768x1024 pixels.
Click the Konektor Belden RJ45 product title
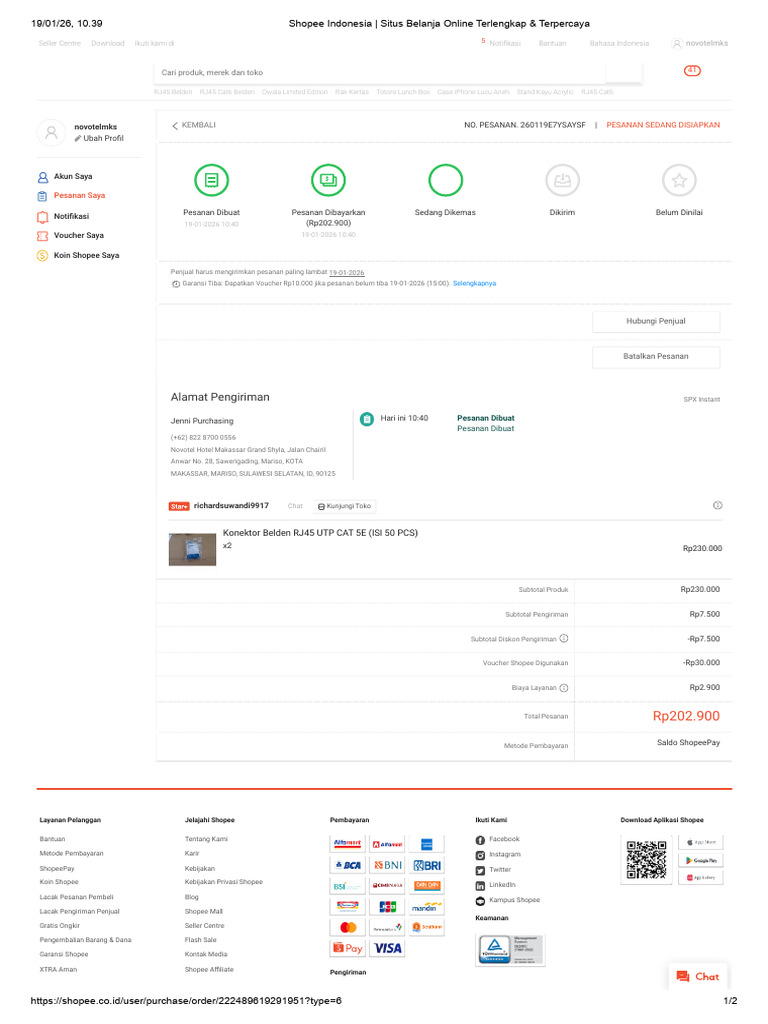(x=320, y=533)
